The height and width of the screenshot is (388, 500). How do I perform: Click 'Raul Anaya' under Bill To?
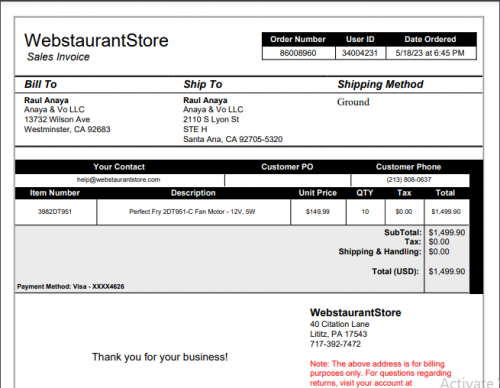46,100
